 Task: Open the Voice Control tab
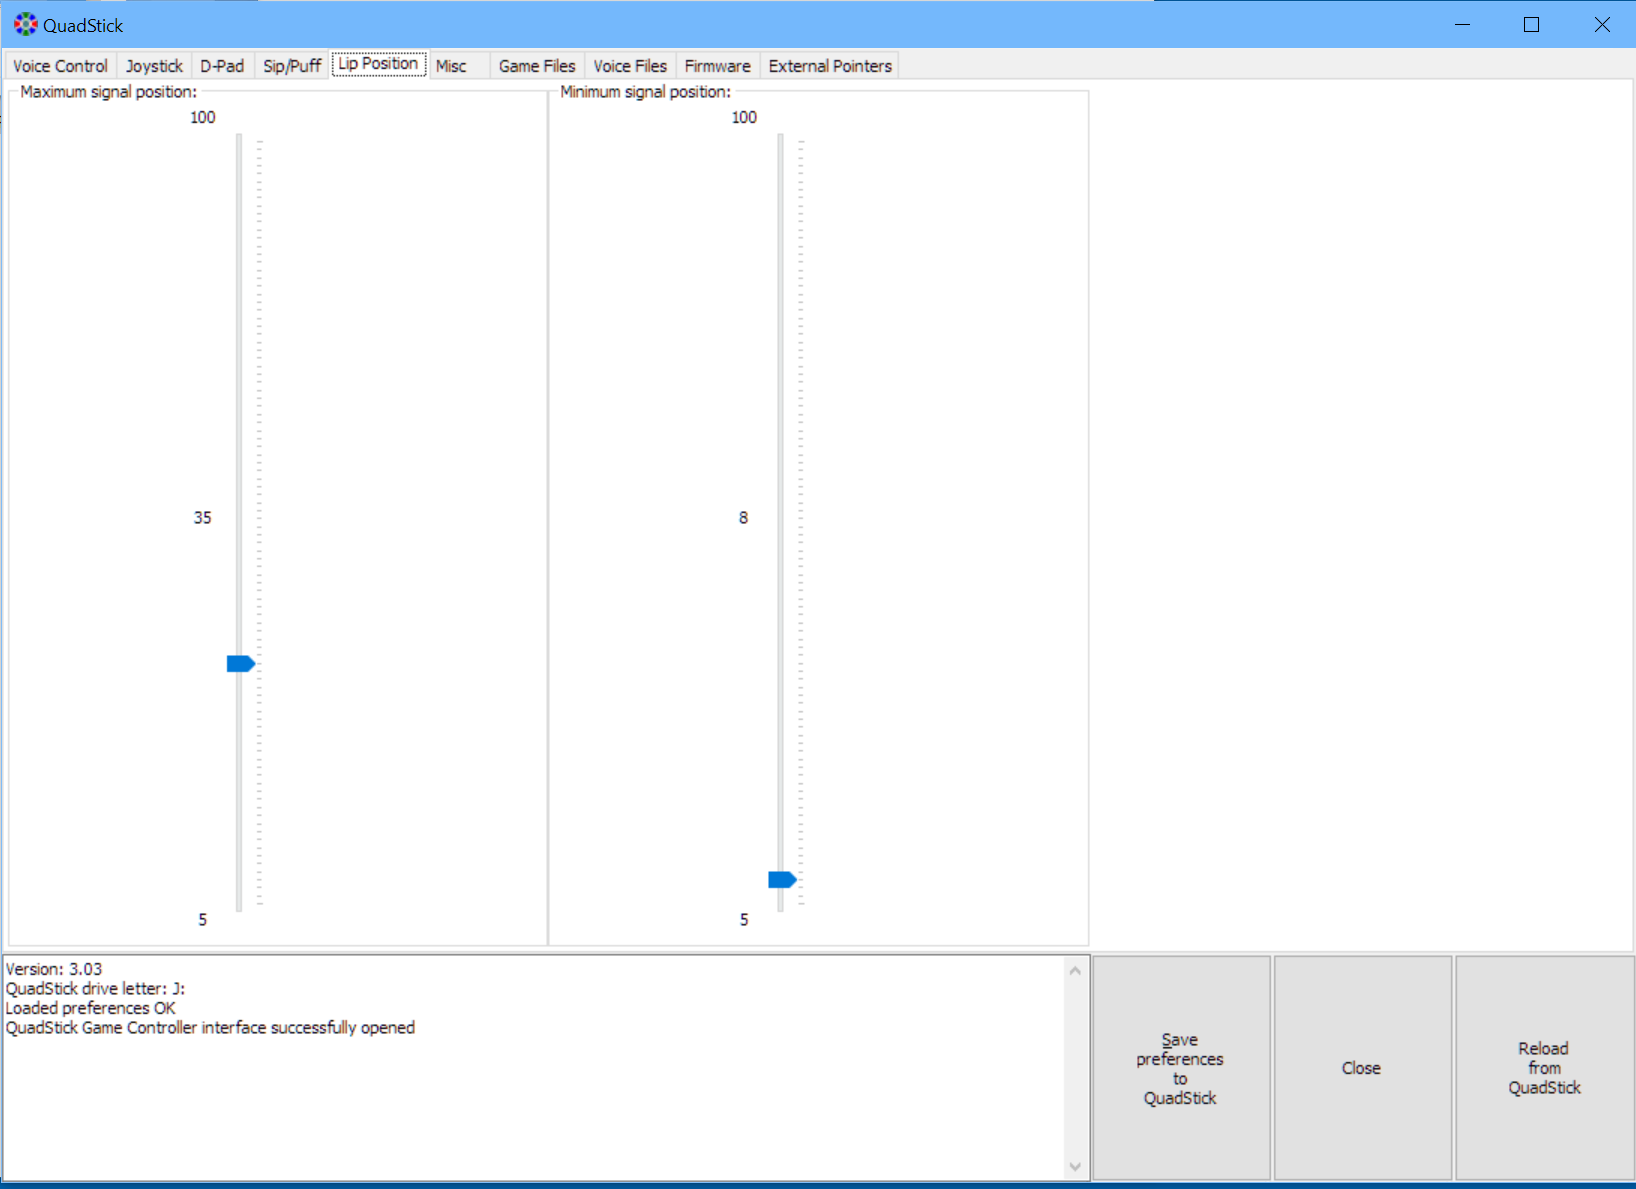pos(60,66)
